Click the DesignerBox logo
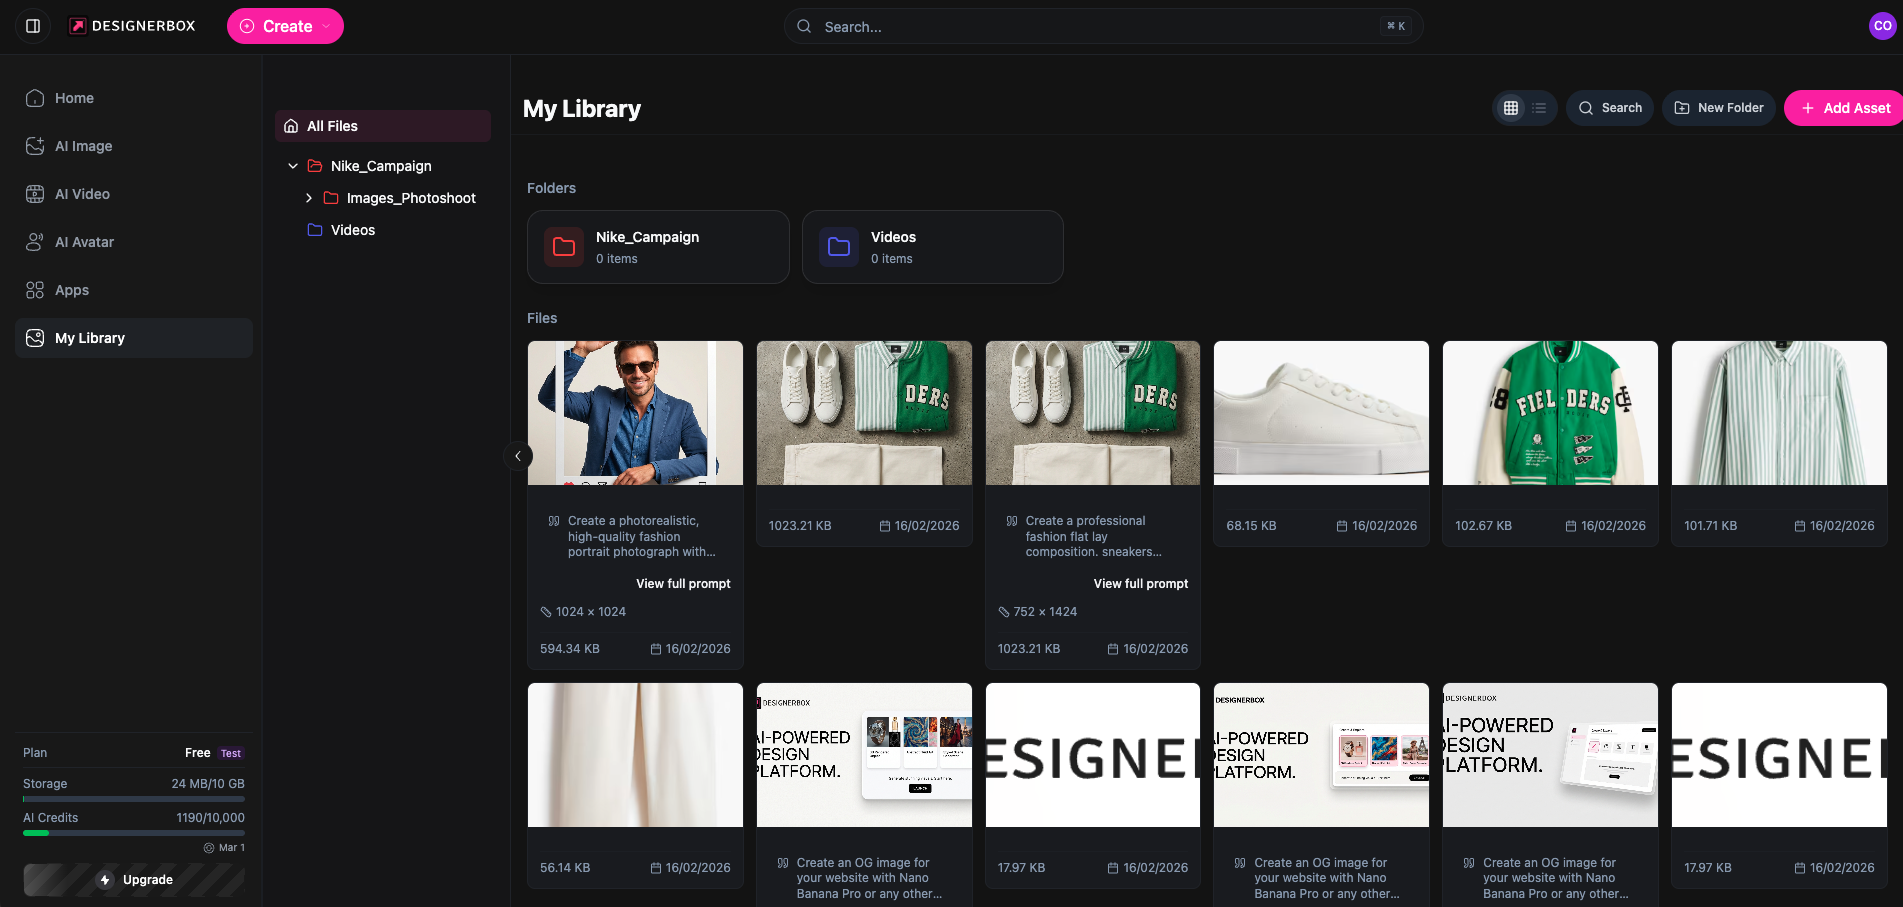The width and height of the screenshot is (1903, 907). (x=131, y=25)
